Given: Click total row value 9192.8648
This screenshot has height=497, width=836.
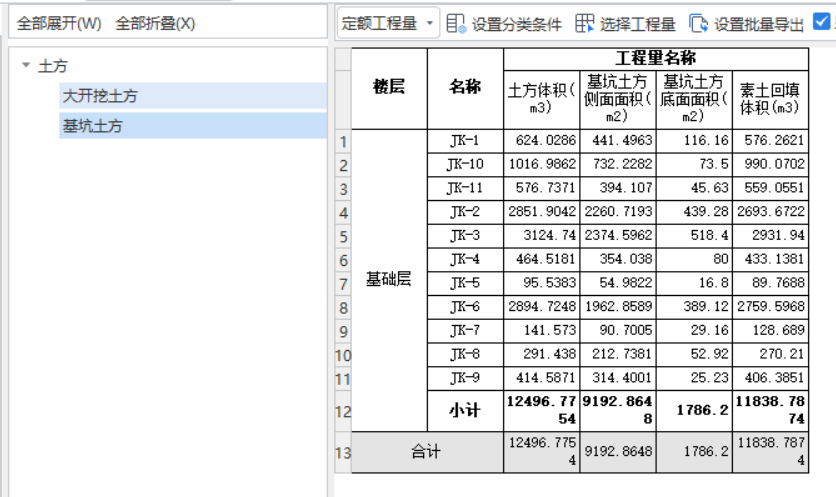Looking at the screenshot, I should coord(618,452).
